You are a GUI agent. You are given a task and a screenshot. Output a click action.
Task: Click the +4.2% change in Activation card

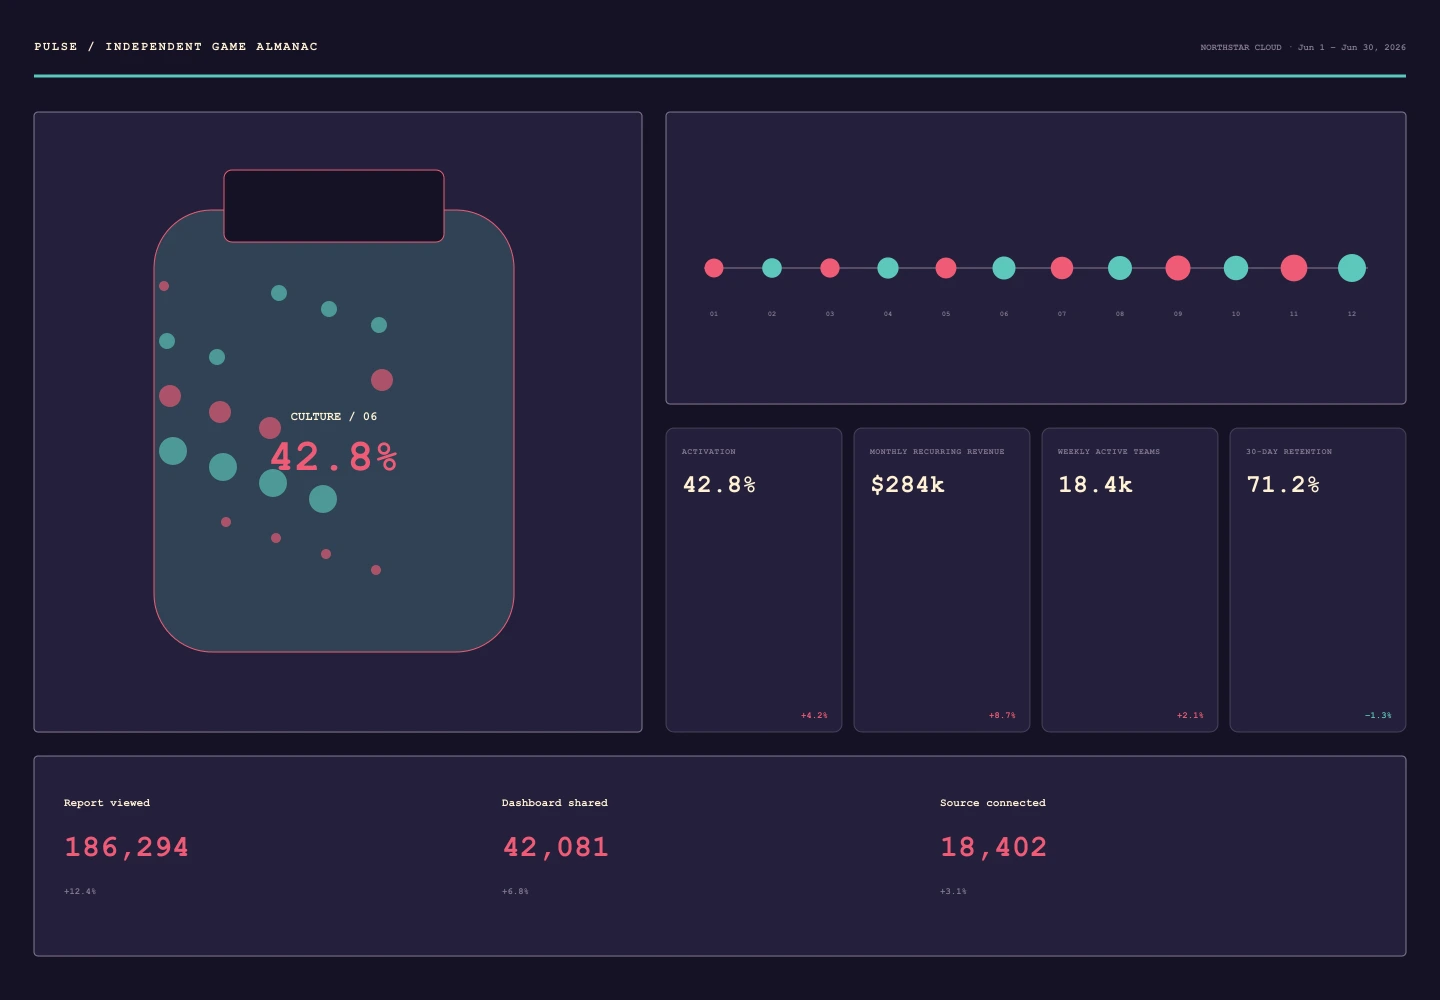814,715
